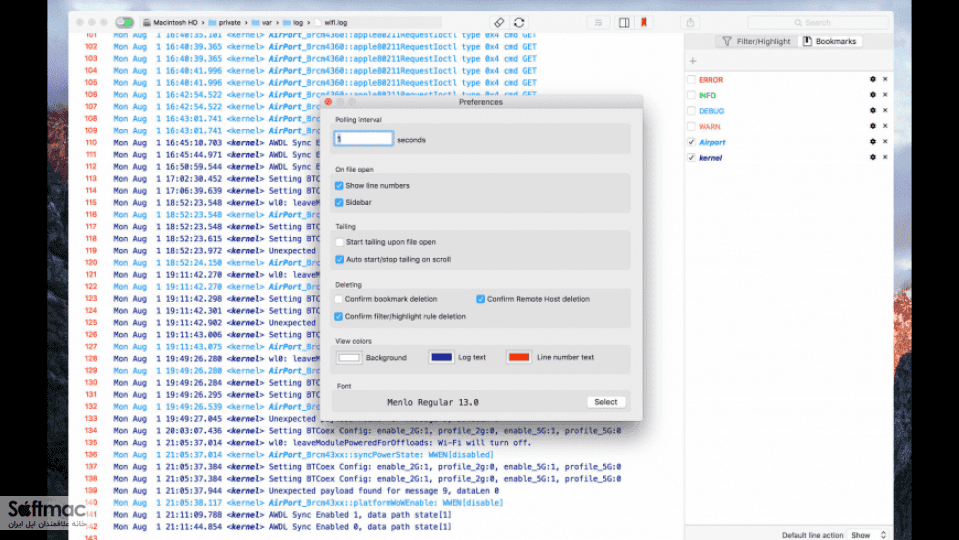The image size is (959, 540).
Task: Enable the DEBUG filter checkbox
Action: (691, 111)
